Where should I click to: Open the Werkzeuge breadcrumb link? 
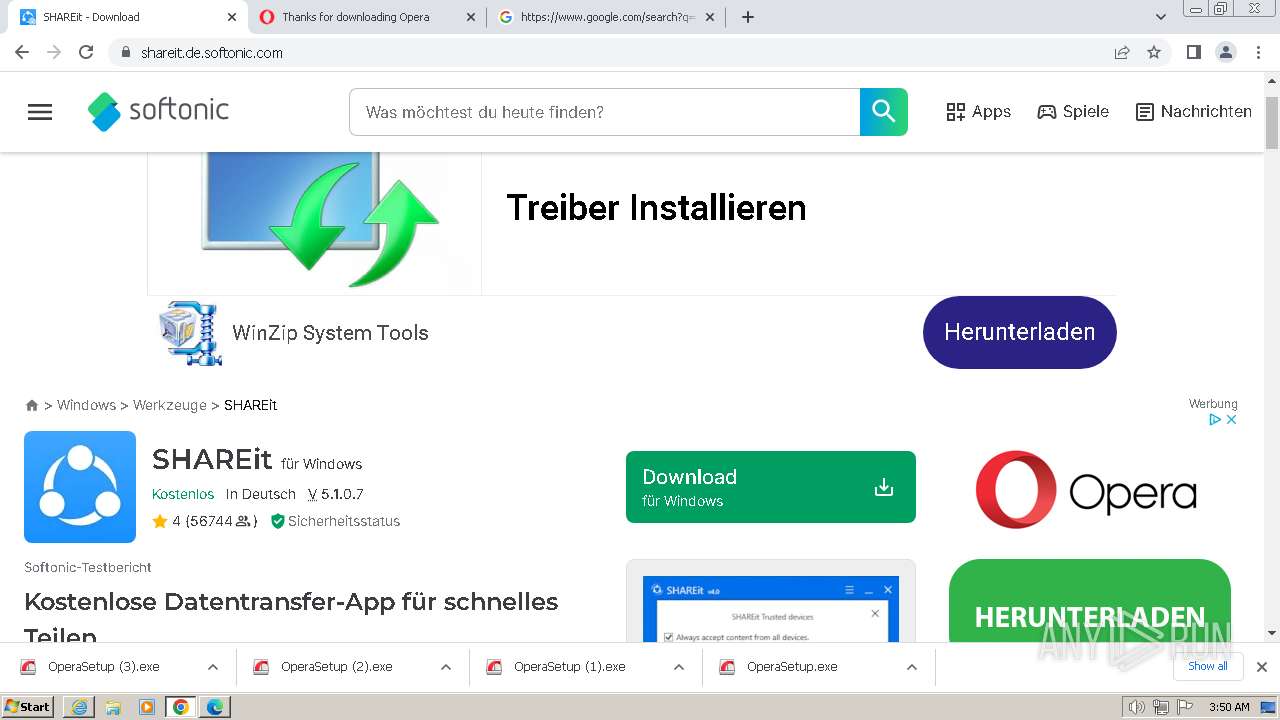[x=169, y=405]
